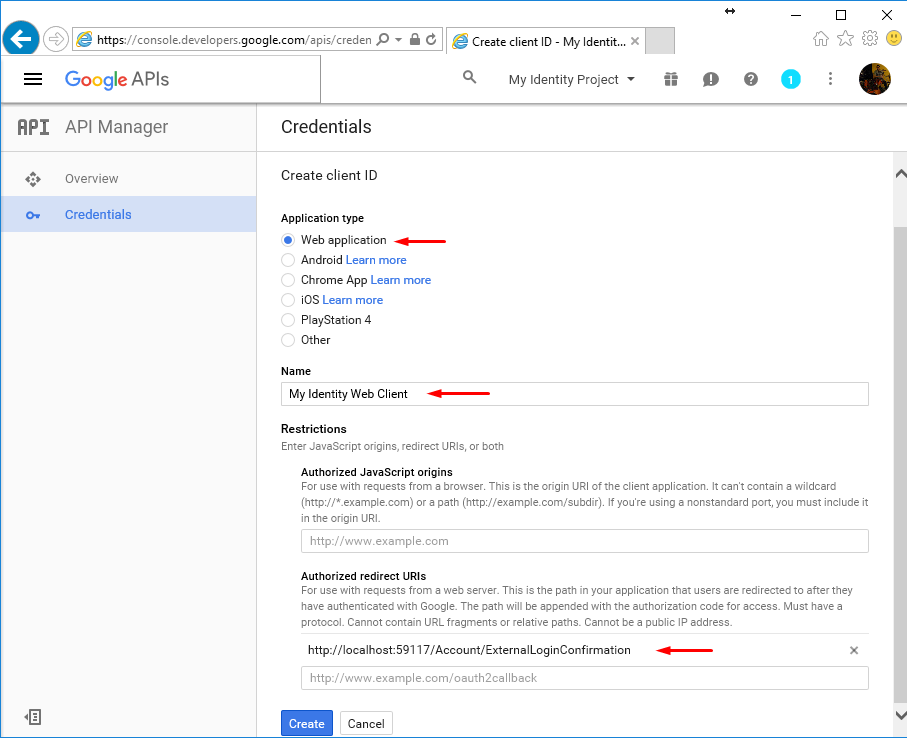Select Web application radio button
Viewport: 907px width, 738px height.
288,240
